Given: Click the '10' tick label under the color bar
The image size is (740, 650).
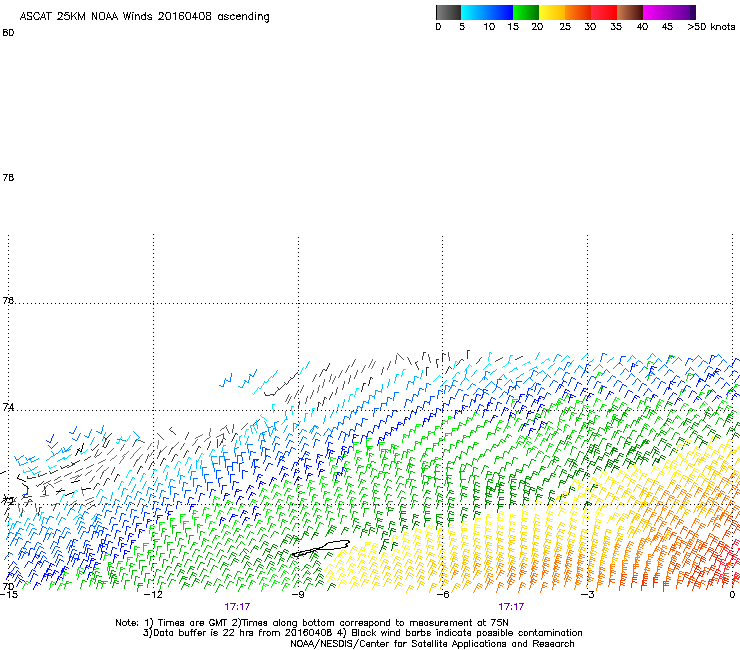Looking at the screenshot, I should pyautogui.click(x=489, y=27).
